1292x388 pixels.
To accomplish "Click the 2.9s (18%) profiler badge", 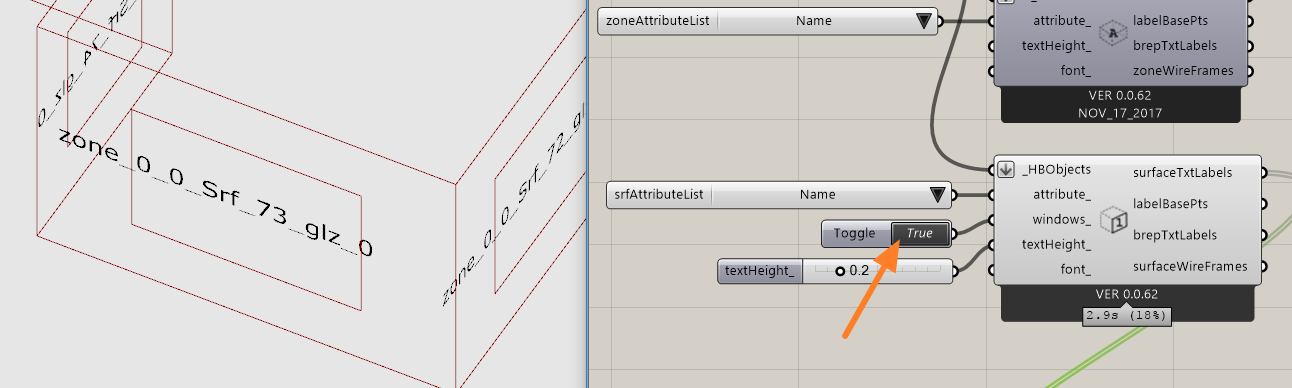I will 1127,315.
